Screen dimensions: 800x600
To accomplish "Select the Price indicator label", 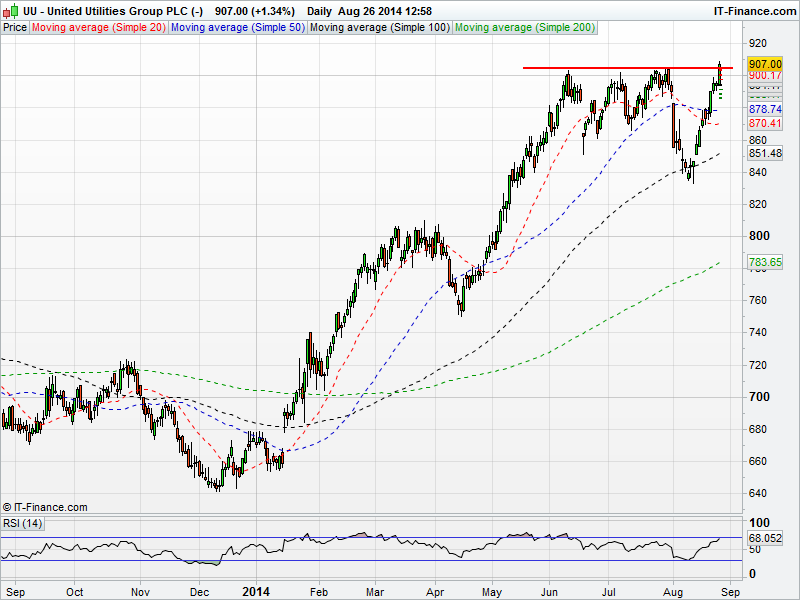I will tap(15, 27).
